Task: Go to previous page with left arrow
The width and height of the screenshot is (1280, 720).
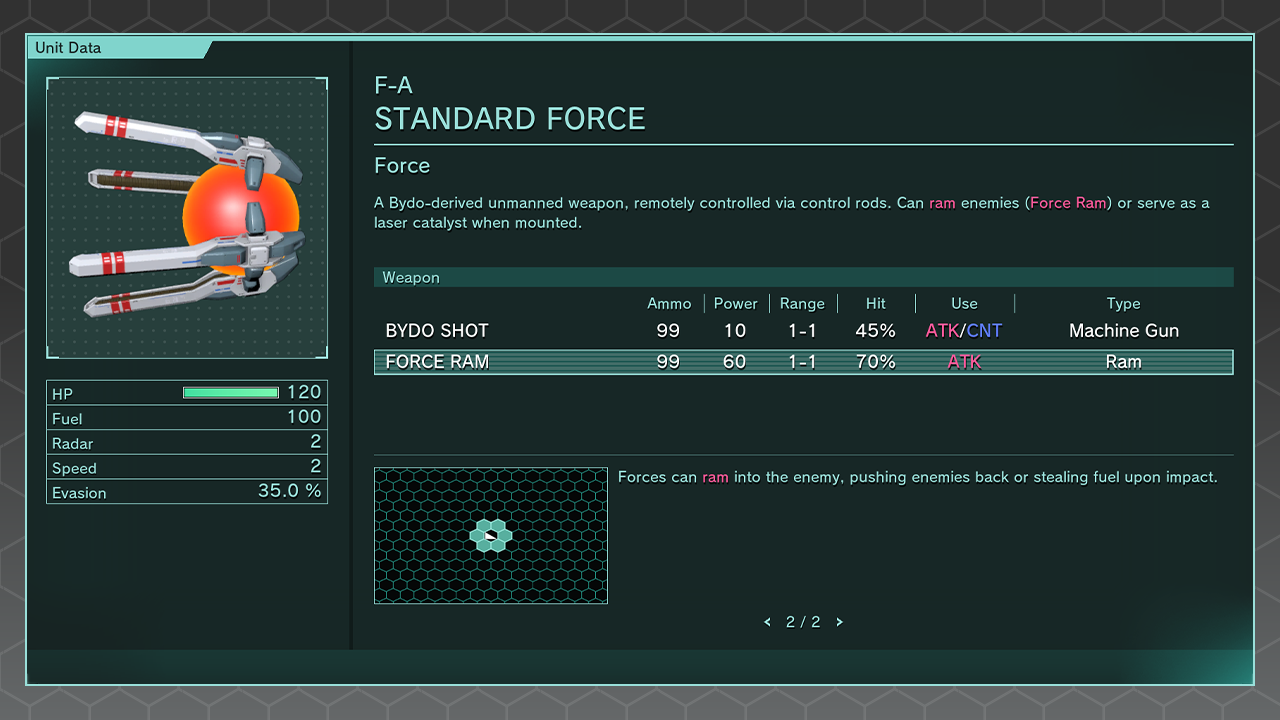Action: click(x=767, y=622)
